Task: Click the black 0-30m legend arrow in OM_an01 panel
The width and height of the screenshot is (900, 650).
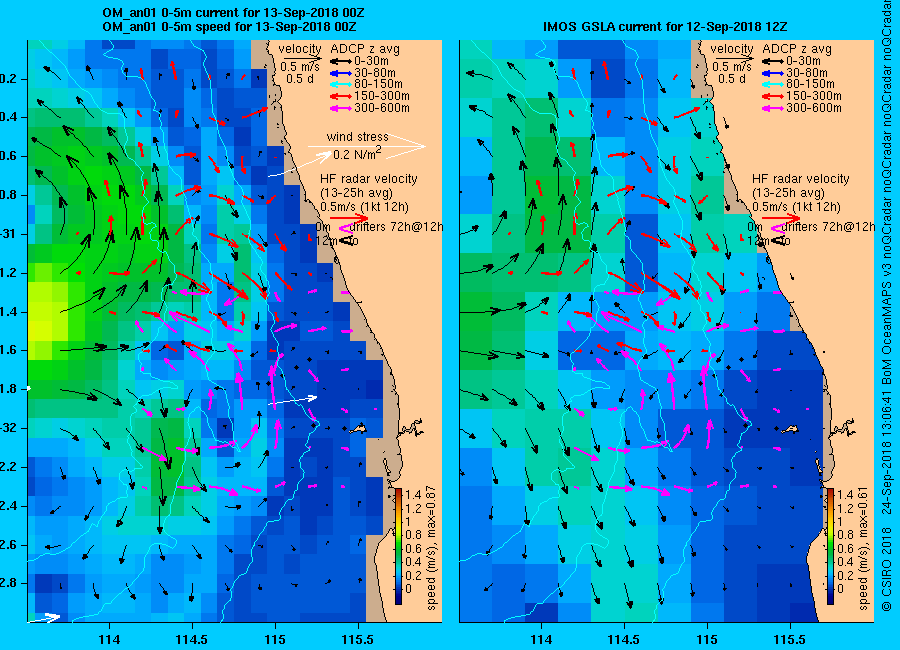Action: point(340,61)
